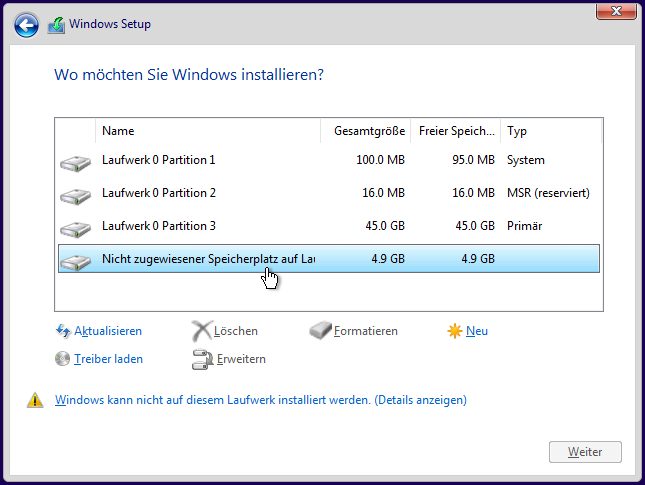Select the drive icon for Laufwerk 0 Partition 2
The image size is (645, 485).
[75, 196]
